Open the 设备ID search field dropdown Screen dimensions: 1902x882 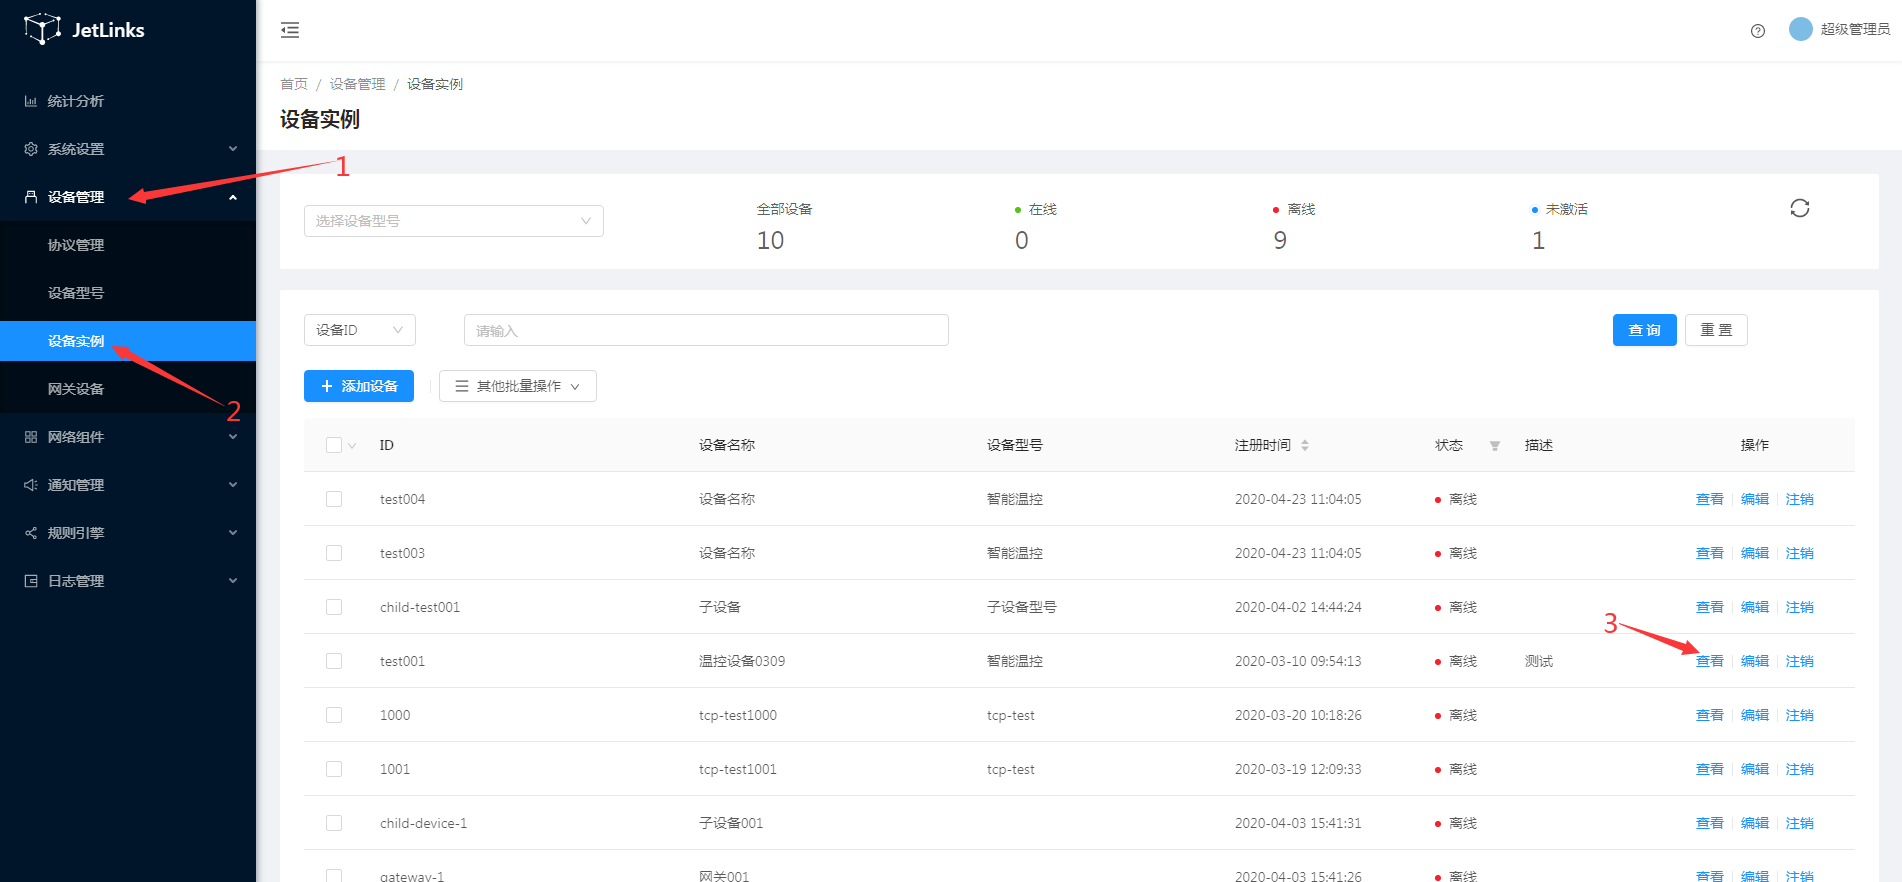tap(359, 330)
